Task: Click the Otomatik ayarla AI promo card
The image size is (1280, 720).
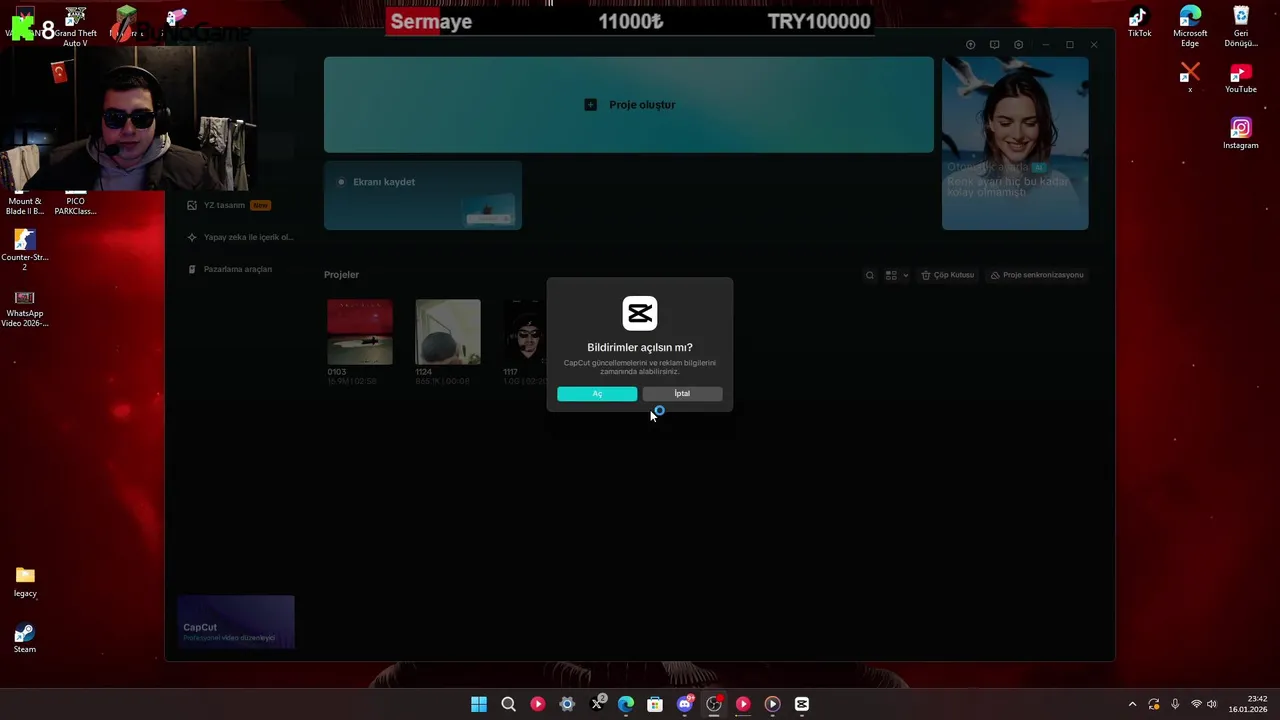Action: tap(1015, 143)
